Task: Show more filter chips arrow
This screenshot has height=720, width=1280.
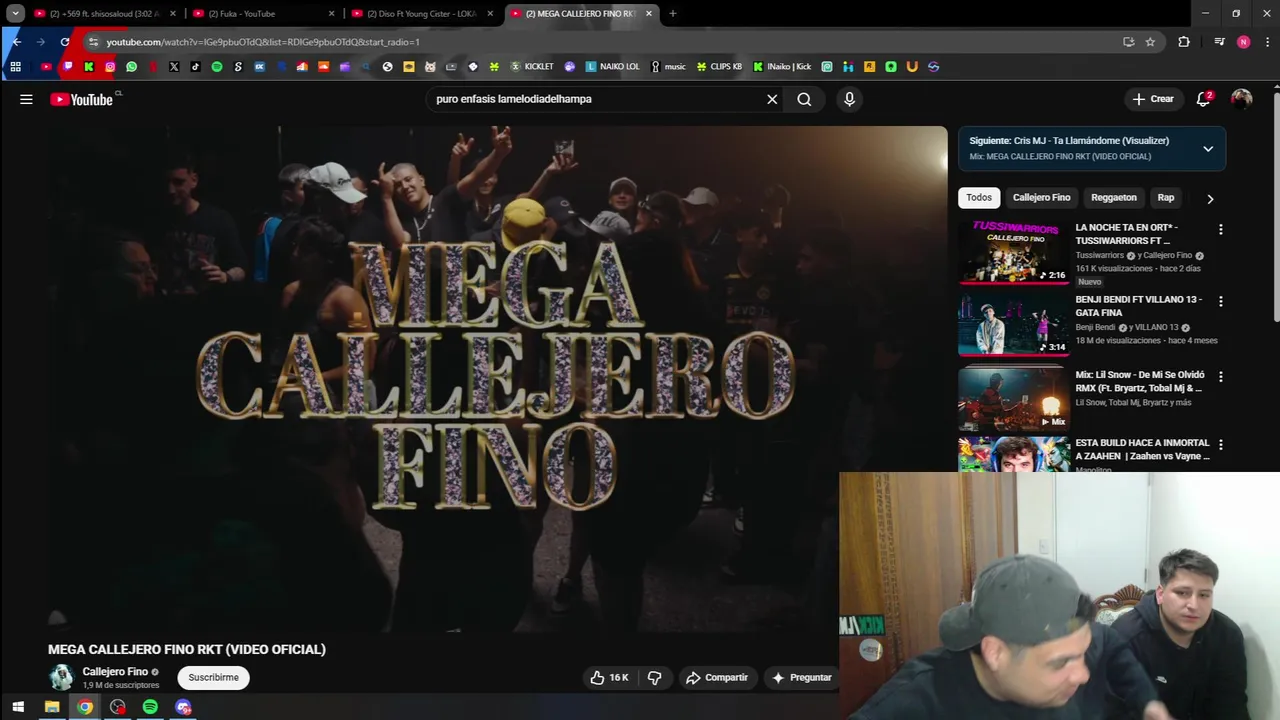Action: 1210,198
